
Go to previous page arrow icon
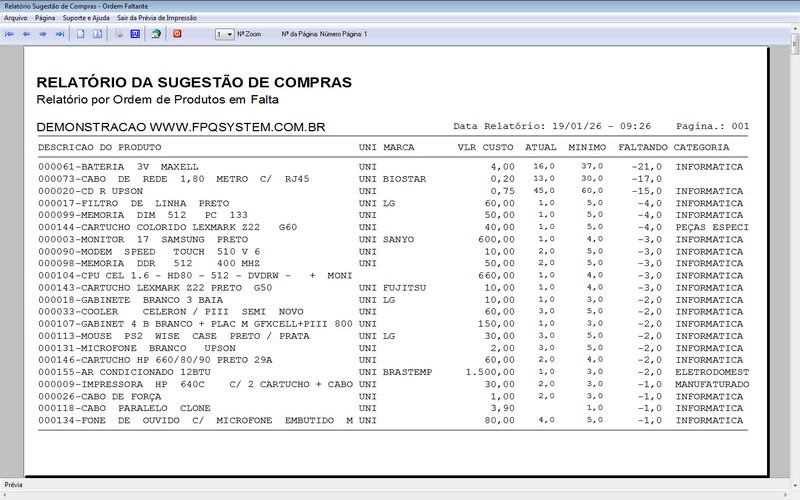(26, 34)
